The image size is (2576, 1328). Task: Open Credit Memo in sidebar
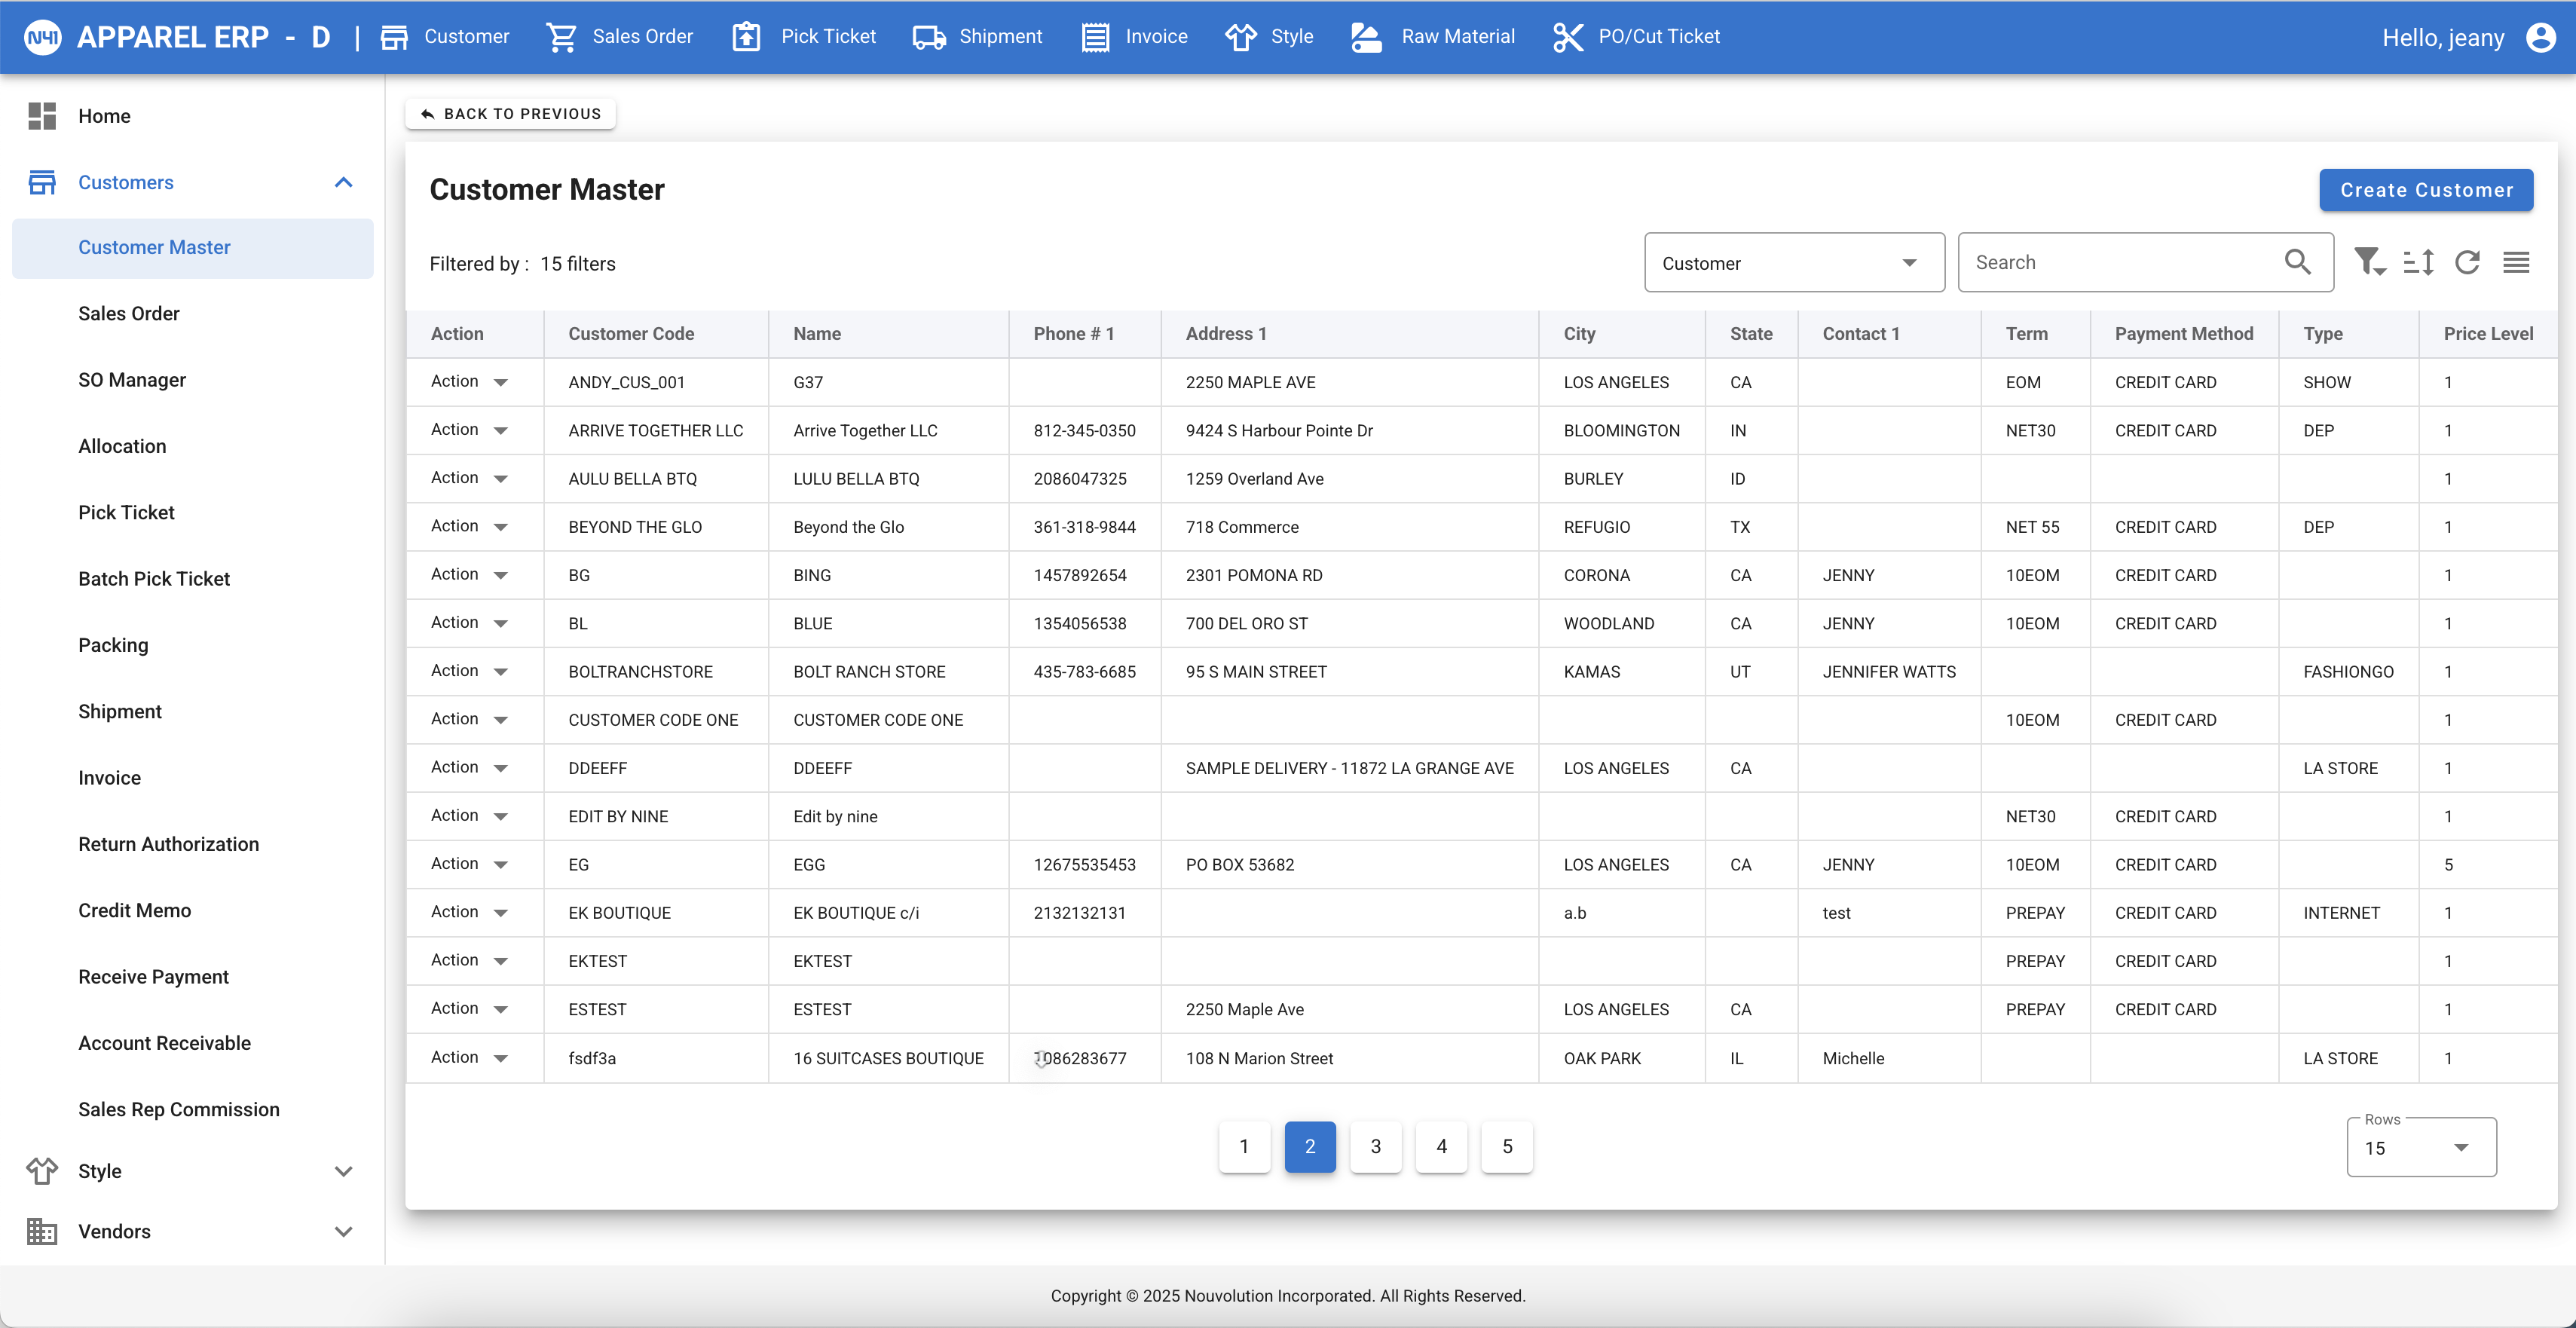click(x=134, y=911)
